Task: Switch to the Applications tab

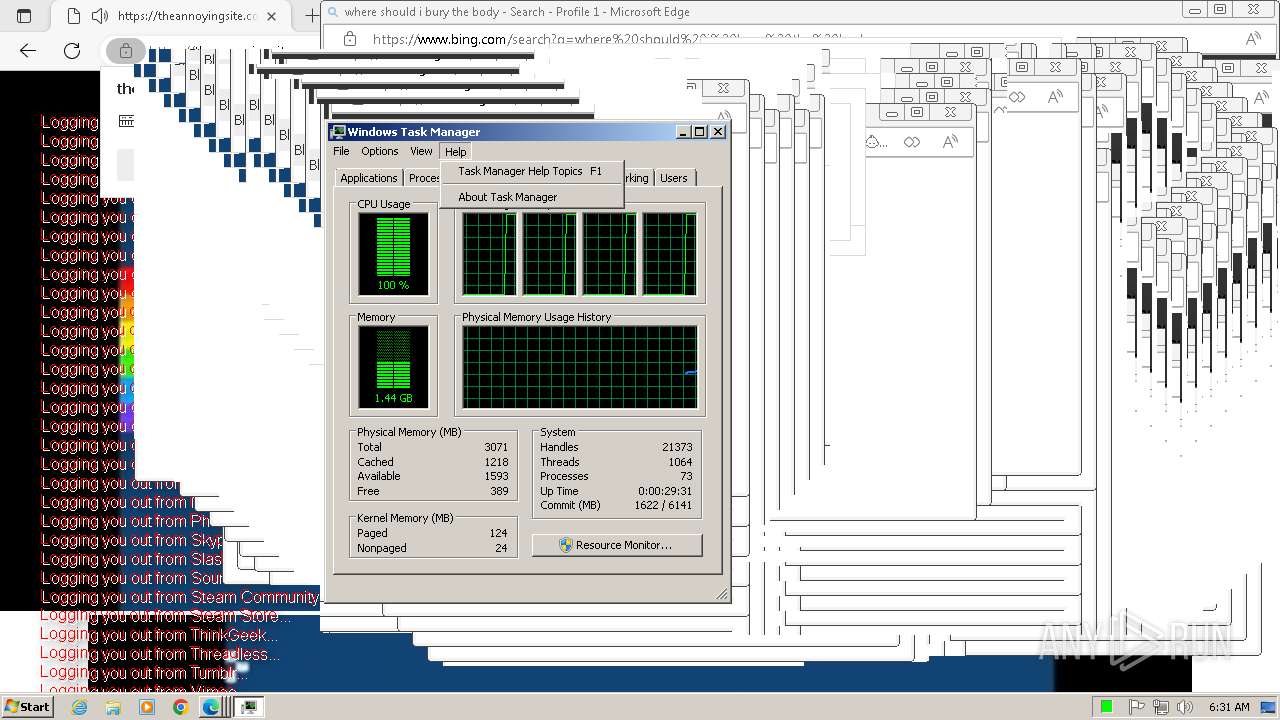Action: tap(368, 178)
